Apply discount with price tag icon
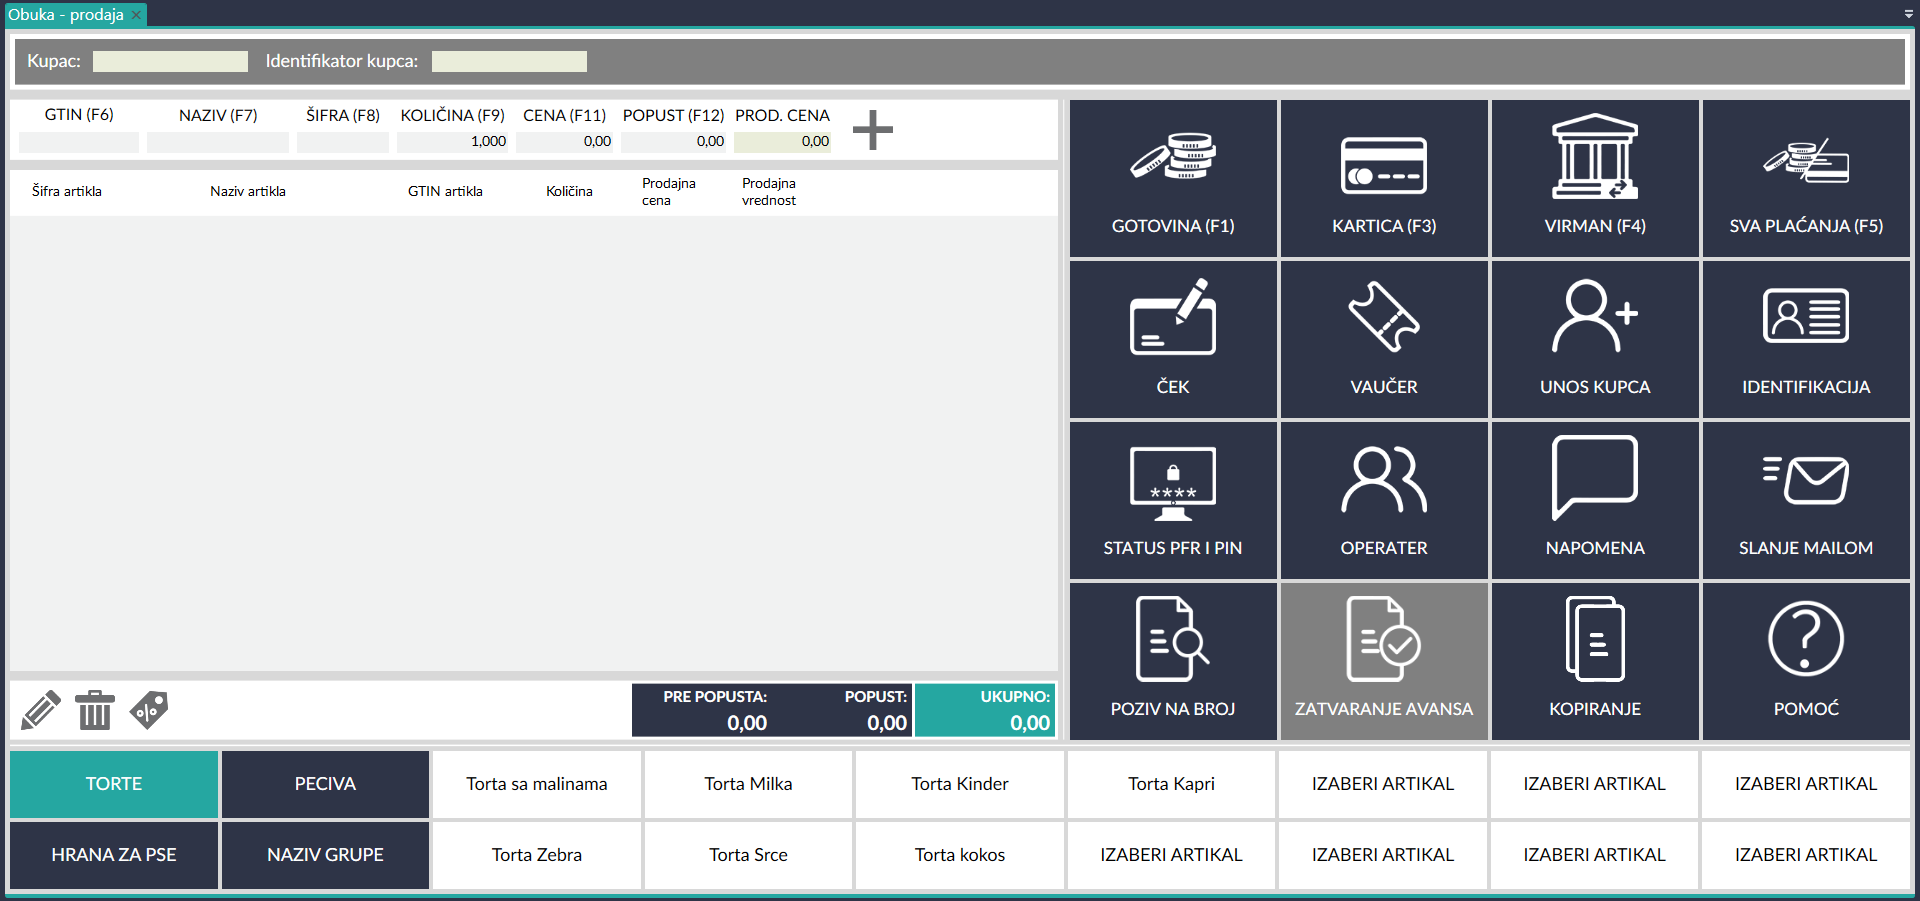 (x=149, y=710)
